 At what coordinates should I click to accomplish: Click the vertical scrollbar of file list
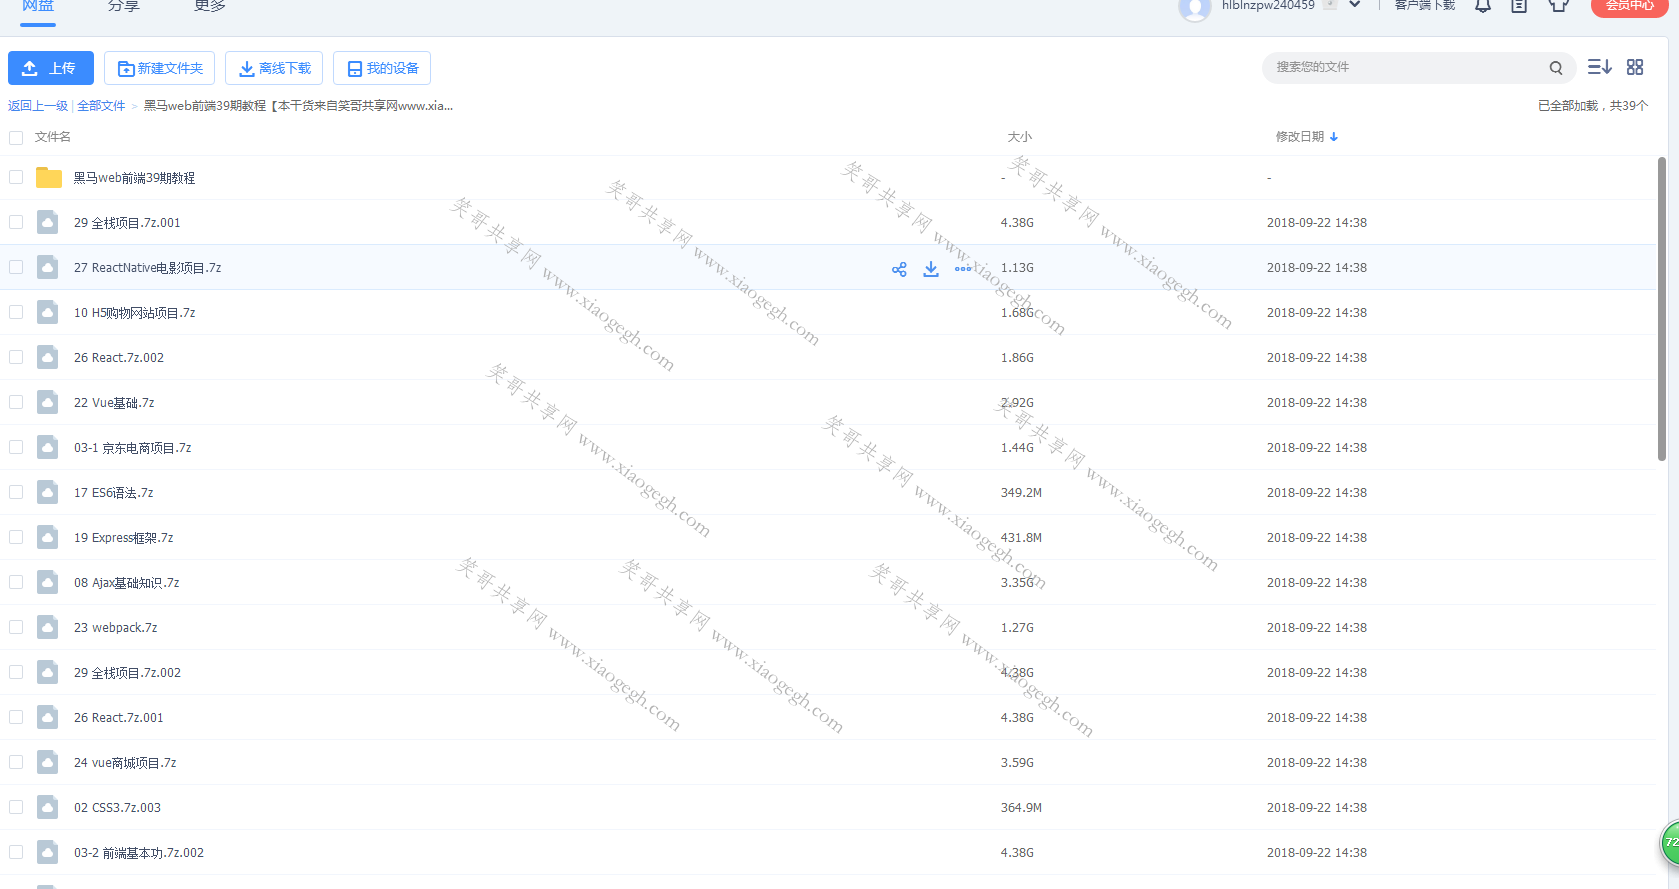pos(1662,309)
